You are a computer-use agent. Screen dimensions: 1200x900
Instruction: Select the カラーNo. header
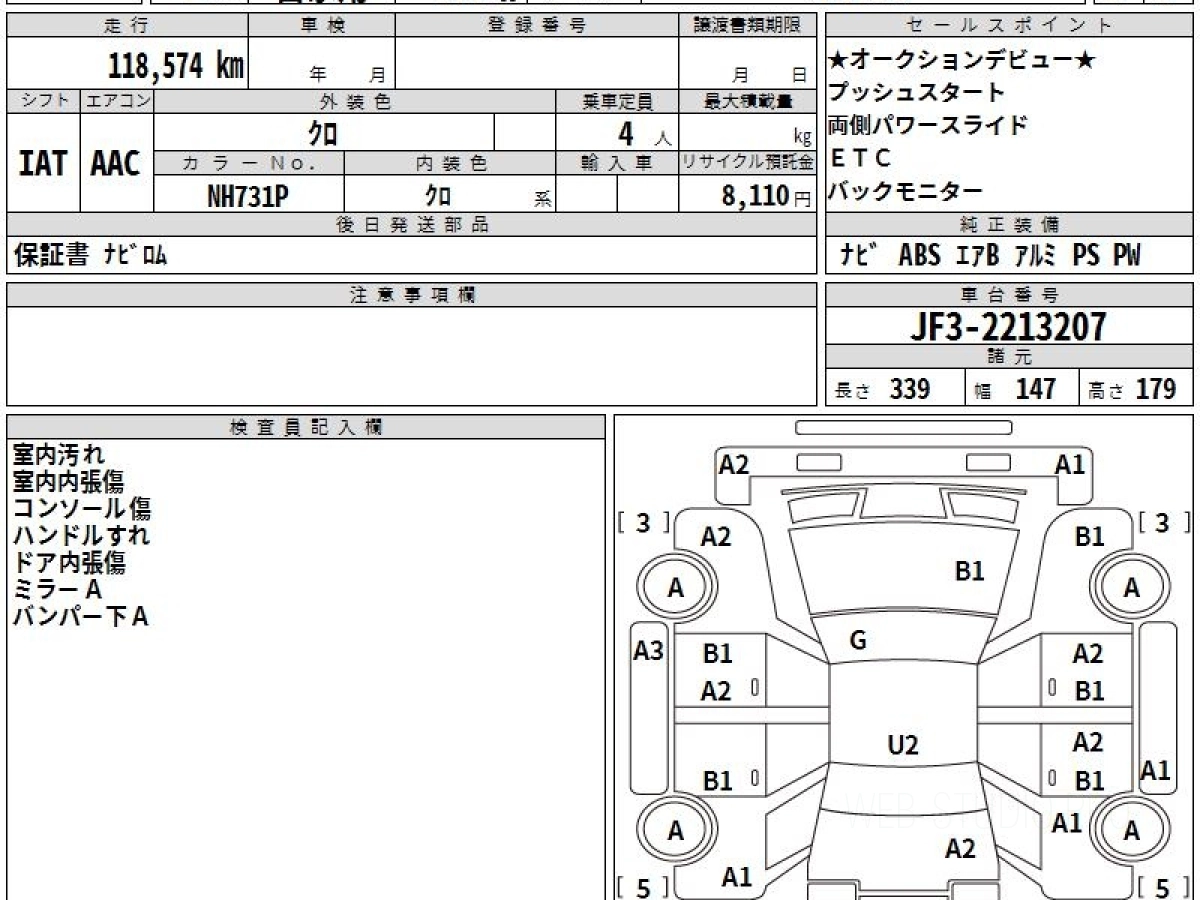(249, 163)
